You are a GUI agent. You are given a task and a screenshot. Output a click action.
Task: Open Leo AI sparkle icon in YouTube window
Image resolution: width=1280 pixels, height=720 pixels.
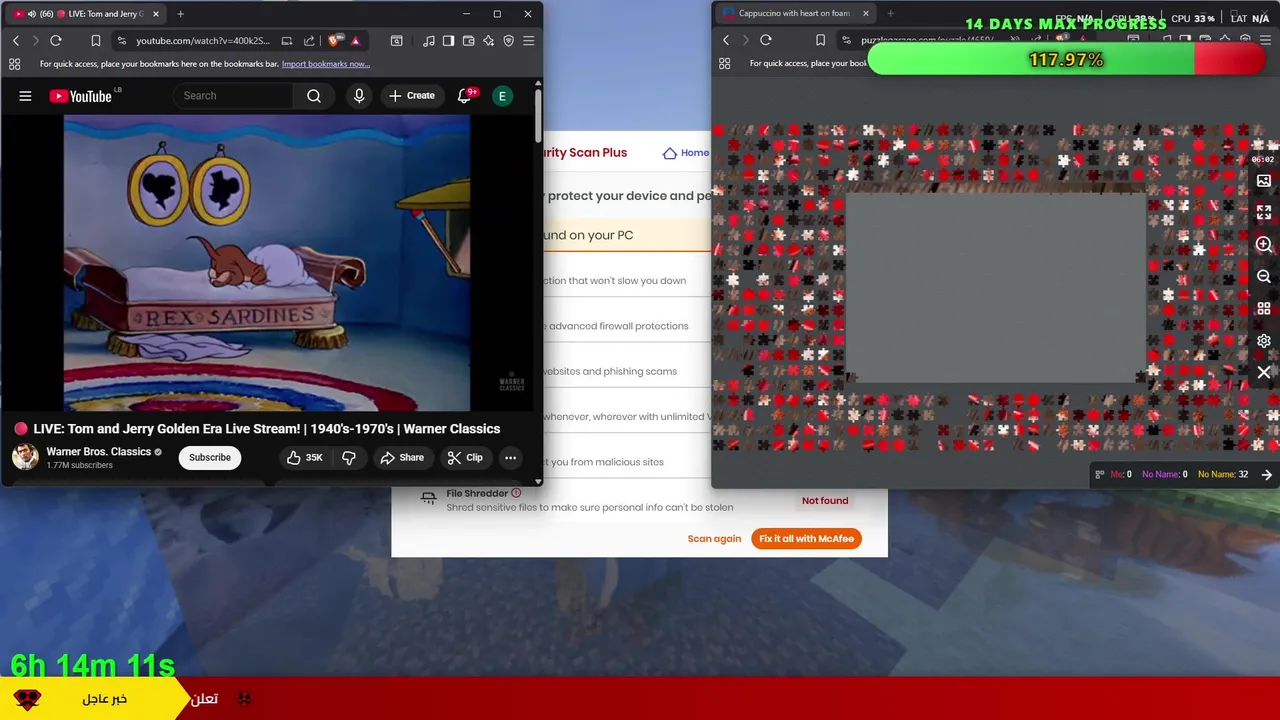[489, 41]
